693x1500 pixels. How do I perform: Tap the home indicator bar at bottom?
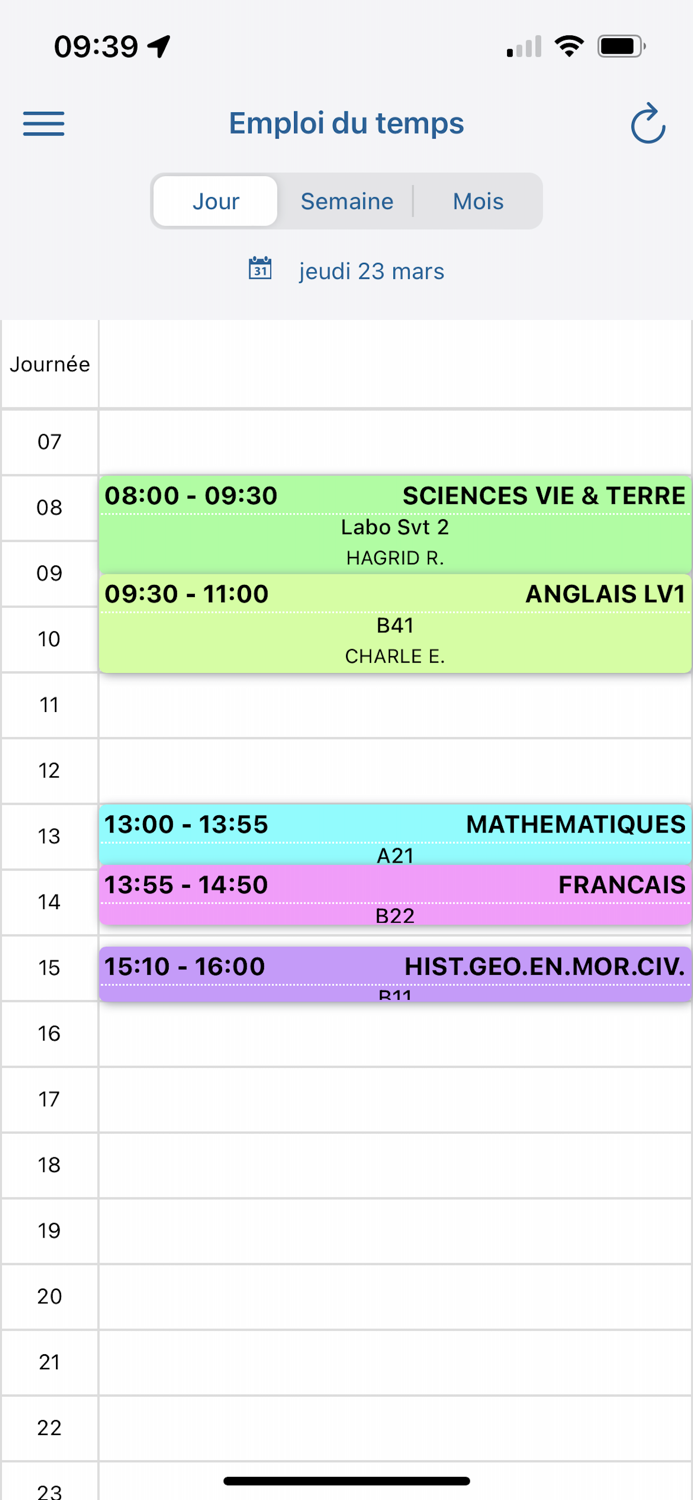click(x=346, y=1481)
